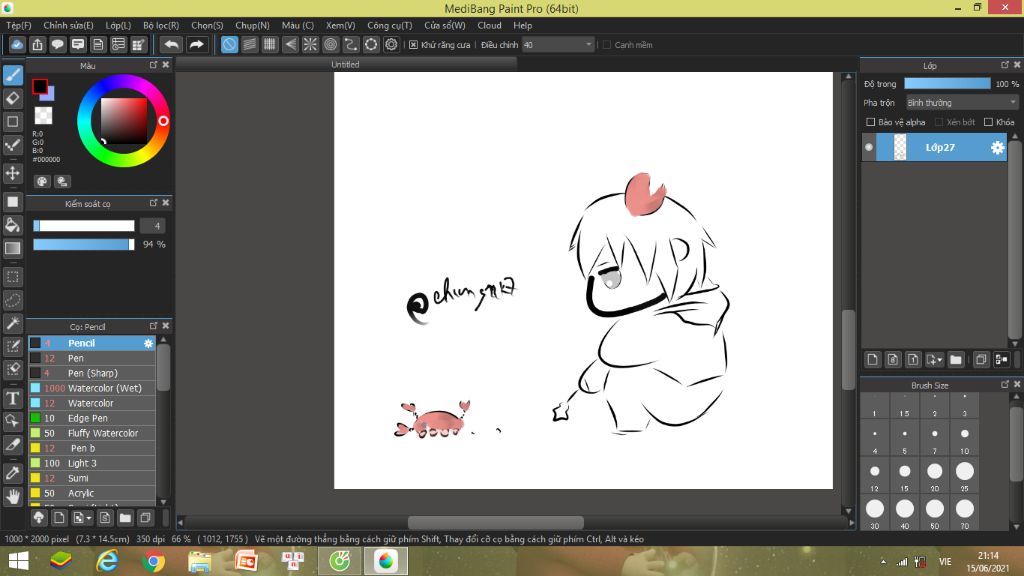This screenshot has height=576, width=1024.
Task: Select Watercolor (Wet) brush
Action: point(91,388)
